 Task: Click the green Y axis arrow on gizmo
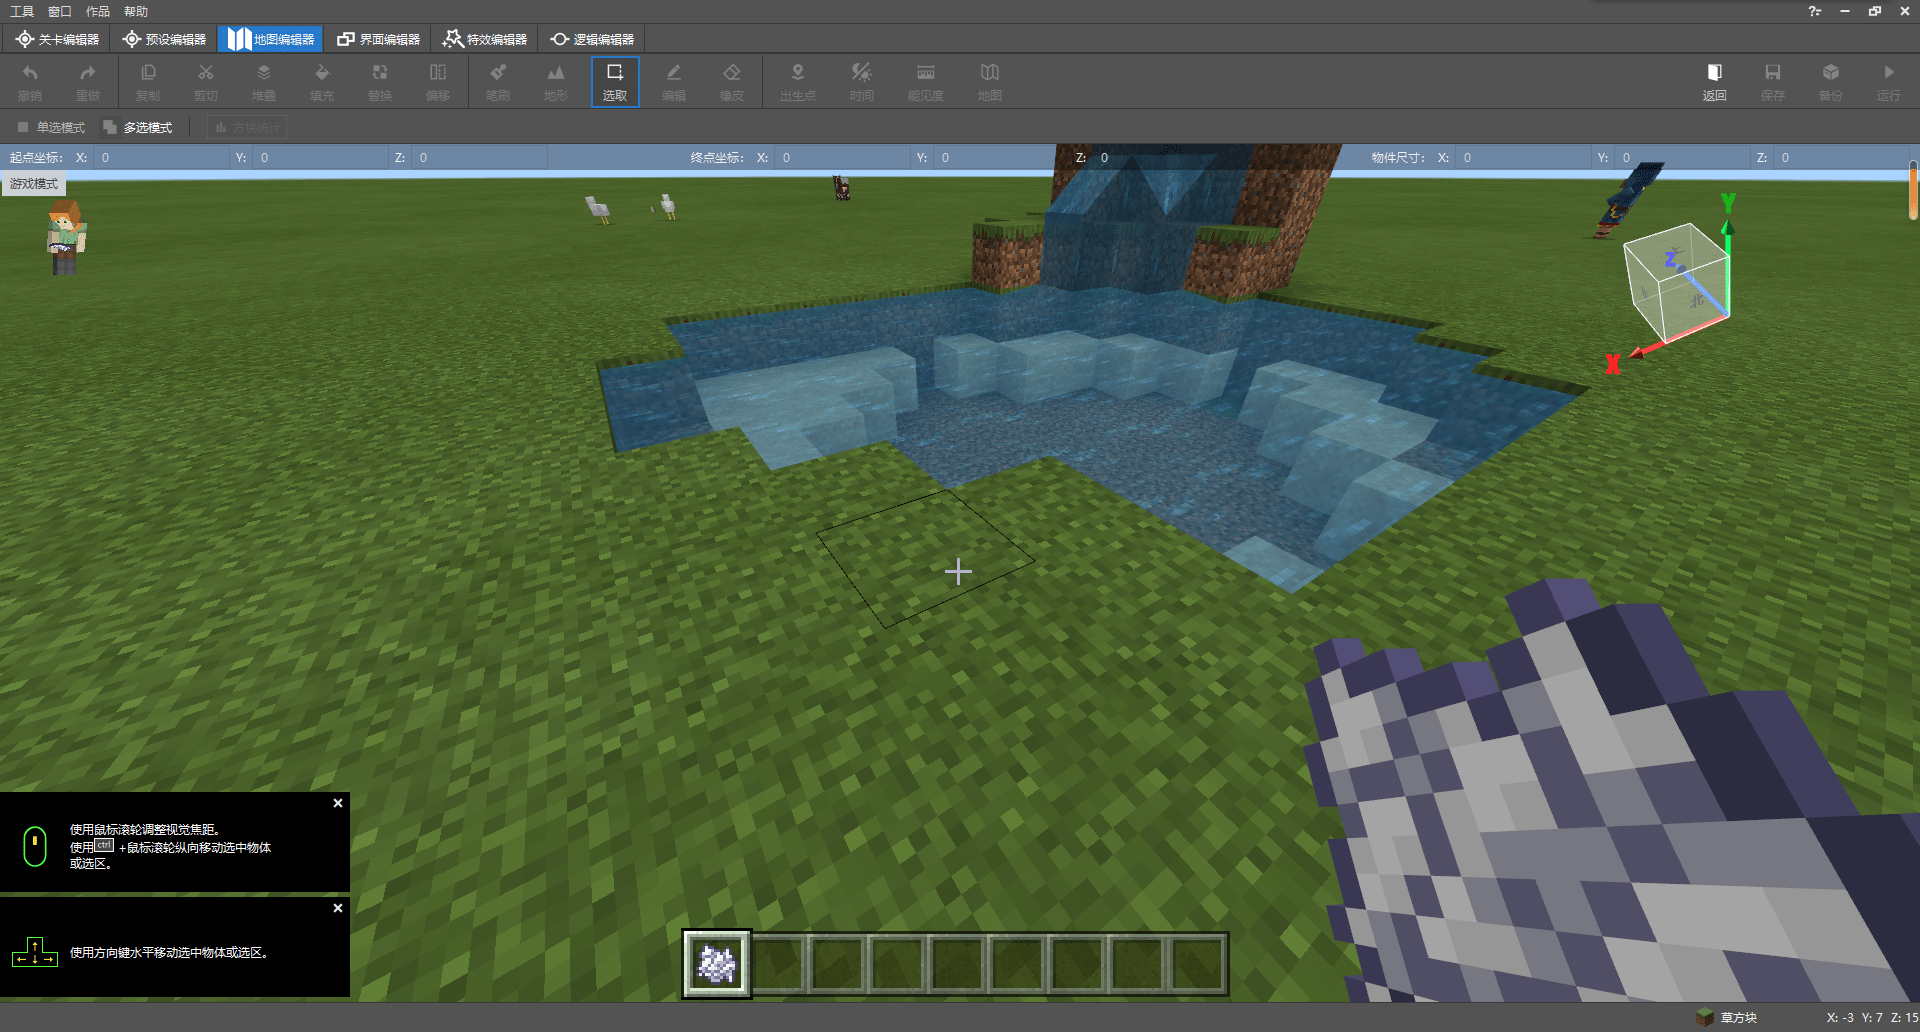tap(1727, 225)
